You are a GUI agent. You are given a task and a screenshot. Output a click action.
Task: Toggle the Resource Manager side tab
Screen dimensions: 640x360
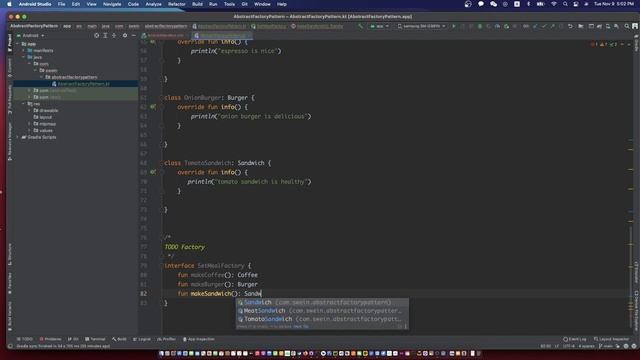pyautogui.click(x=10, y=141)
